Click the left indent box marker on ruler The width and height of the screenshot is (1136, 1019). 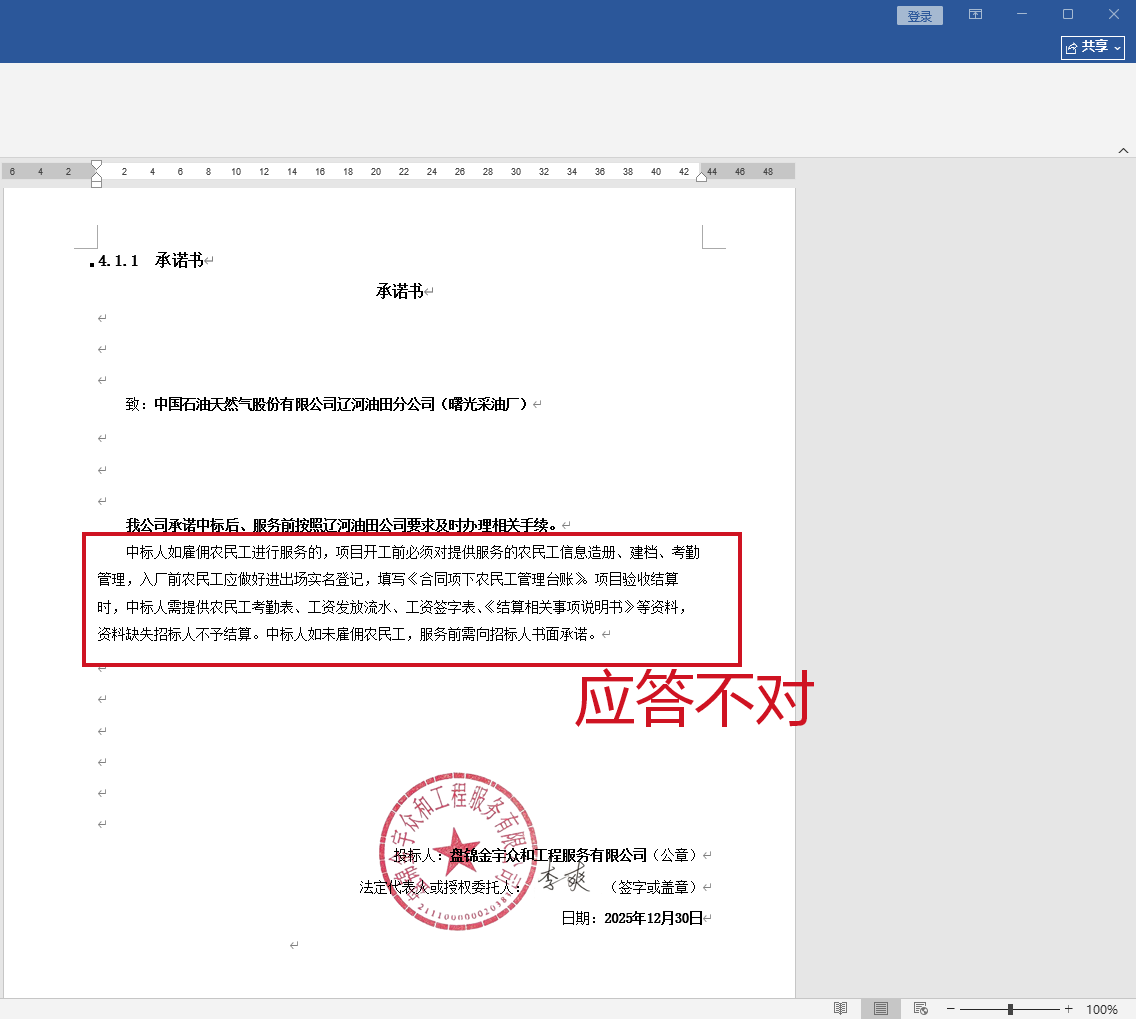[x=96, y=183]
